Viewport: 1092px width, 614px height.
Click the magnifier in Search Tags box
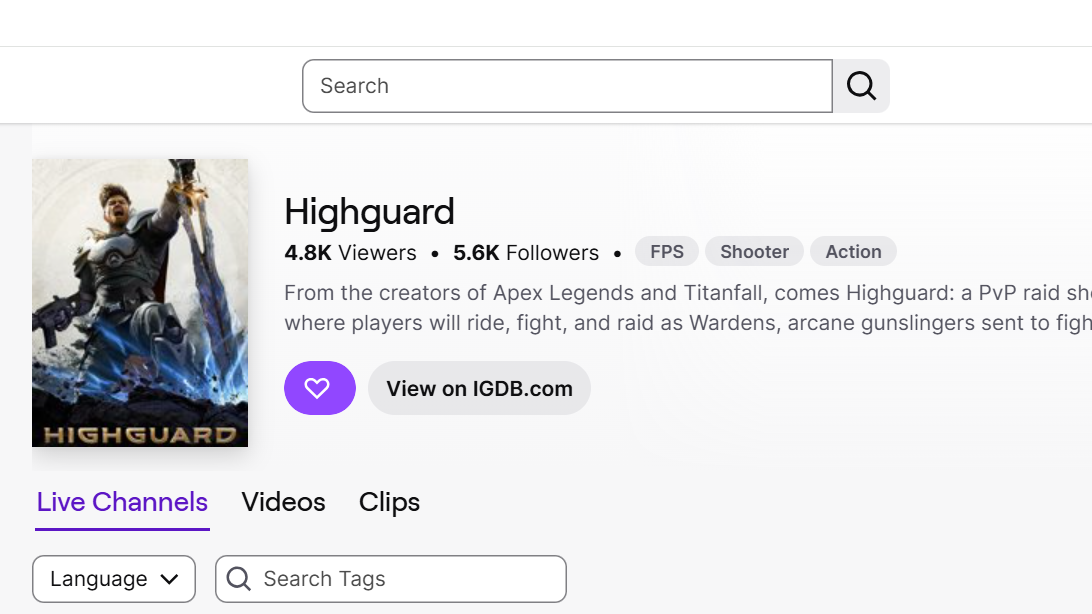click(x=239, y=578)
